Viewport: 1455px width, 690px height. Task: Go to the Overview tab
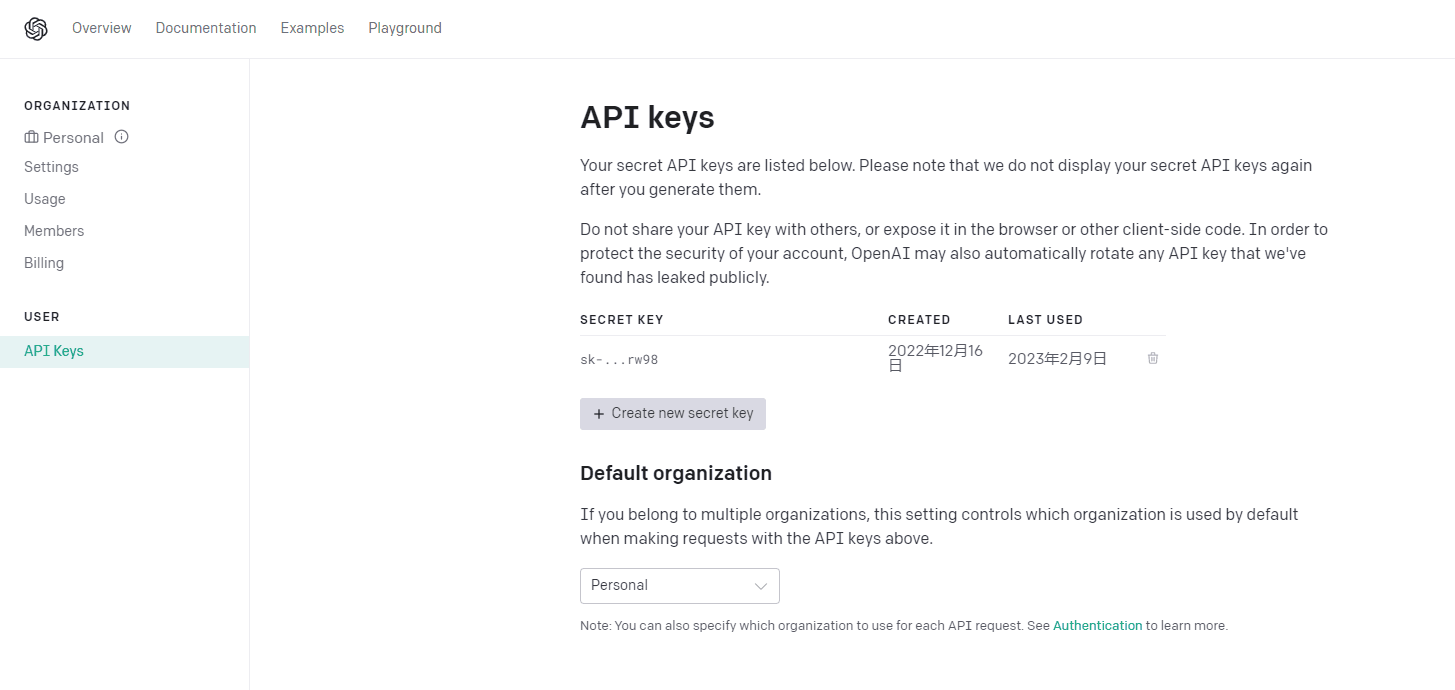[x=101, y=28]
